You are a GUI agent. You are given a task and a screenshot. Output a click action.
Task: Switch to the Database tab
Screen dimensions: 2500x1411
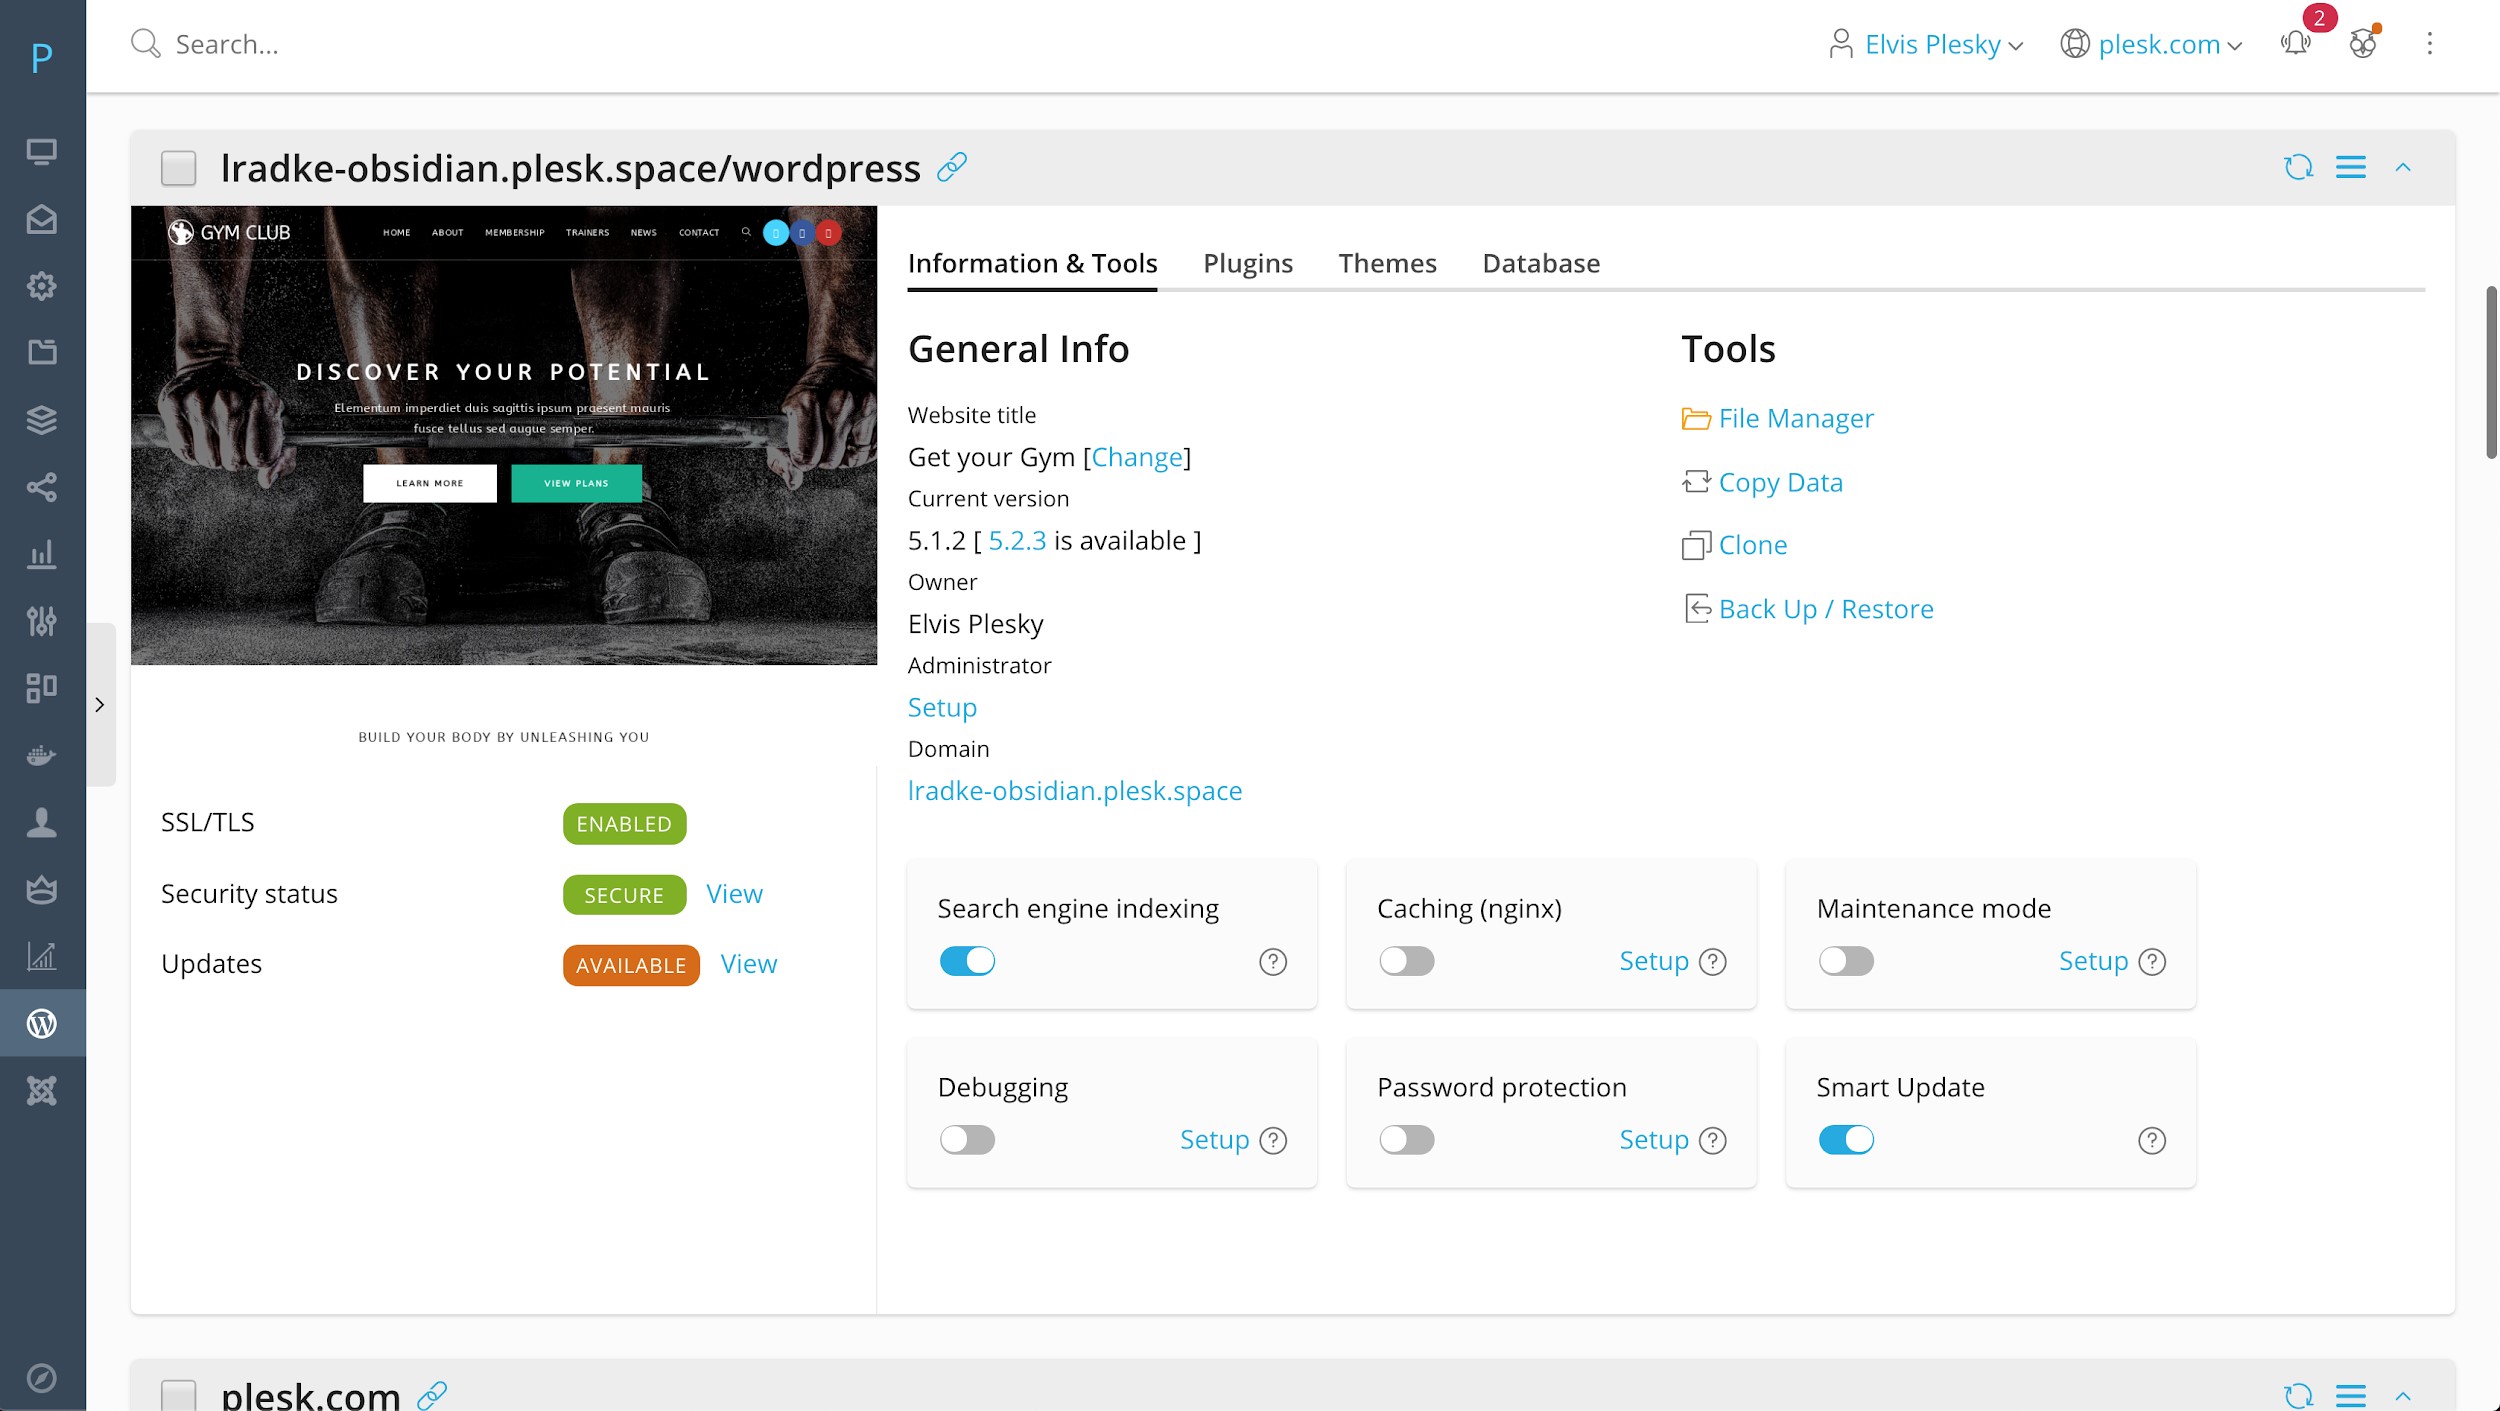(1541, 263)
